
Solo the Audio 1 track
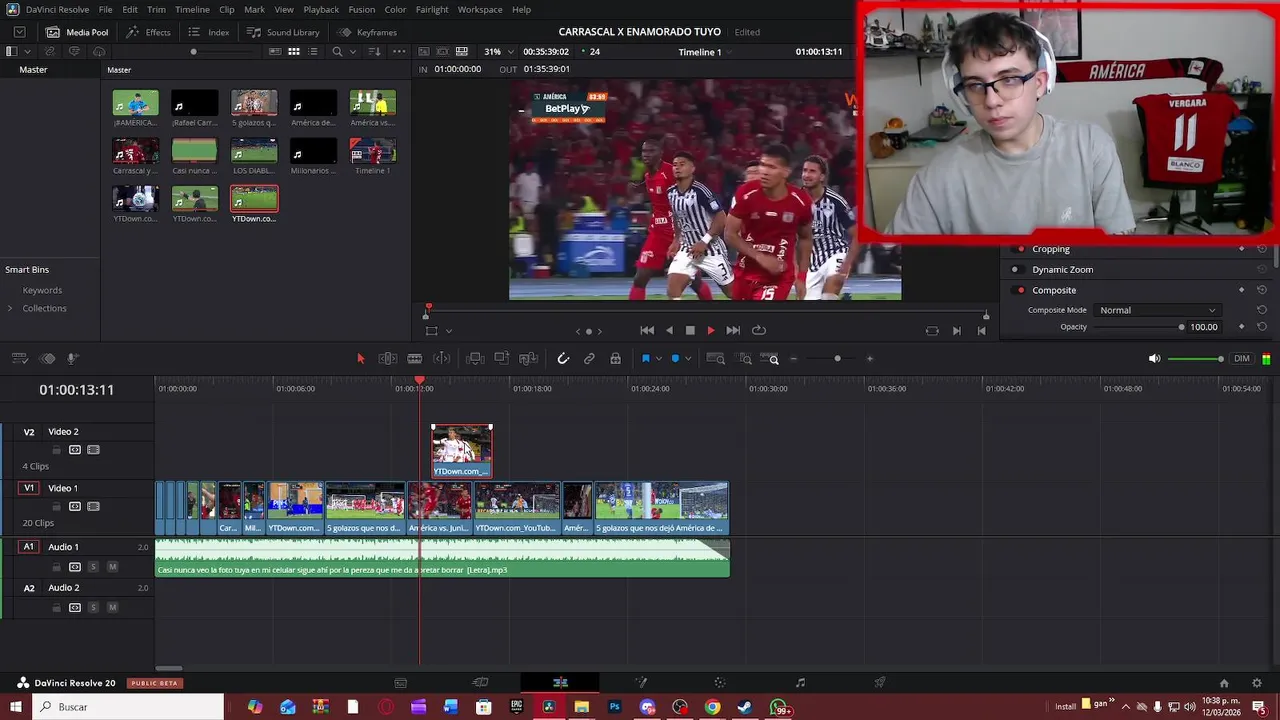(x=93, y=567)
